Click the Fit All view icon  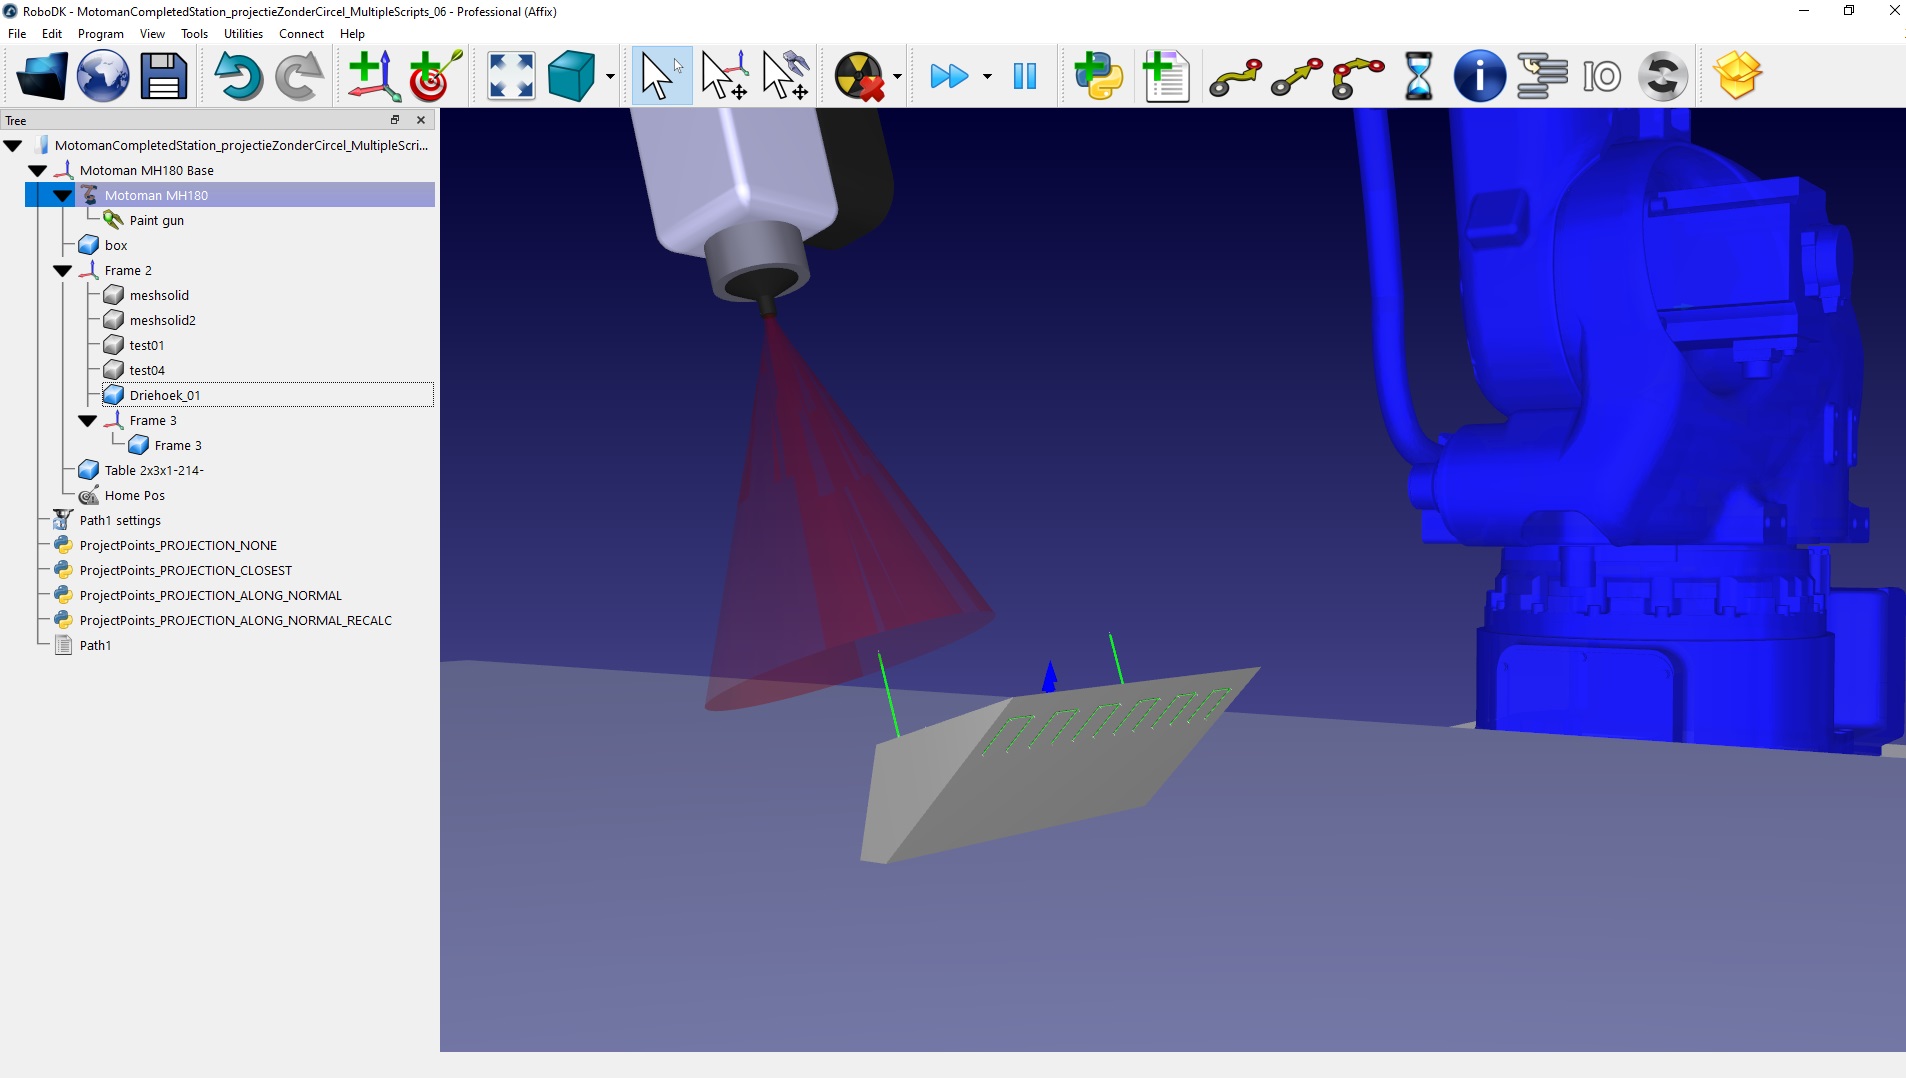[x=511, y=76]
